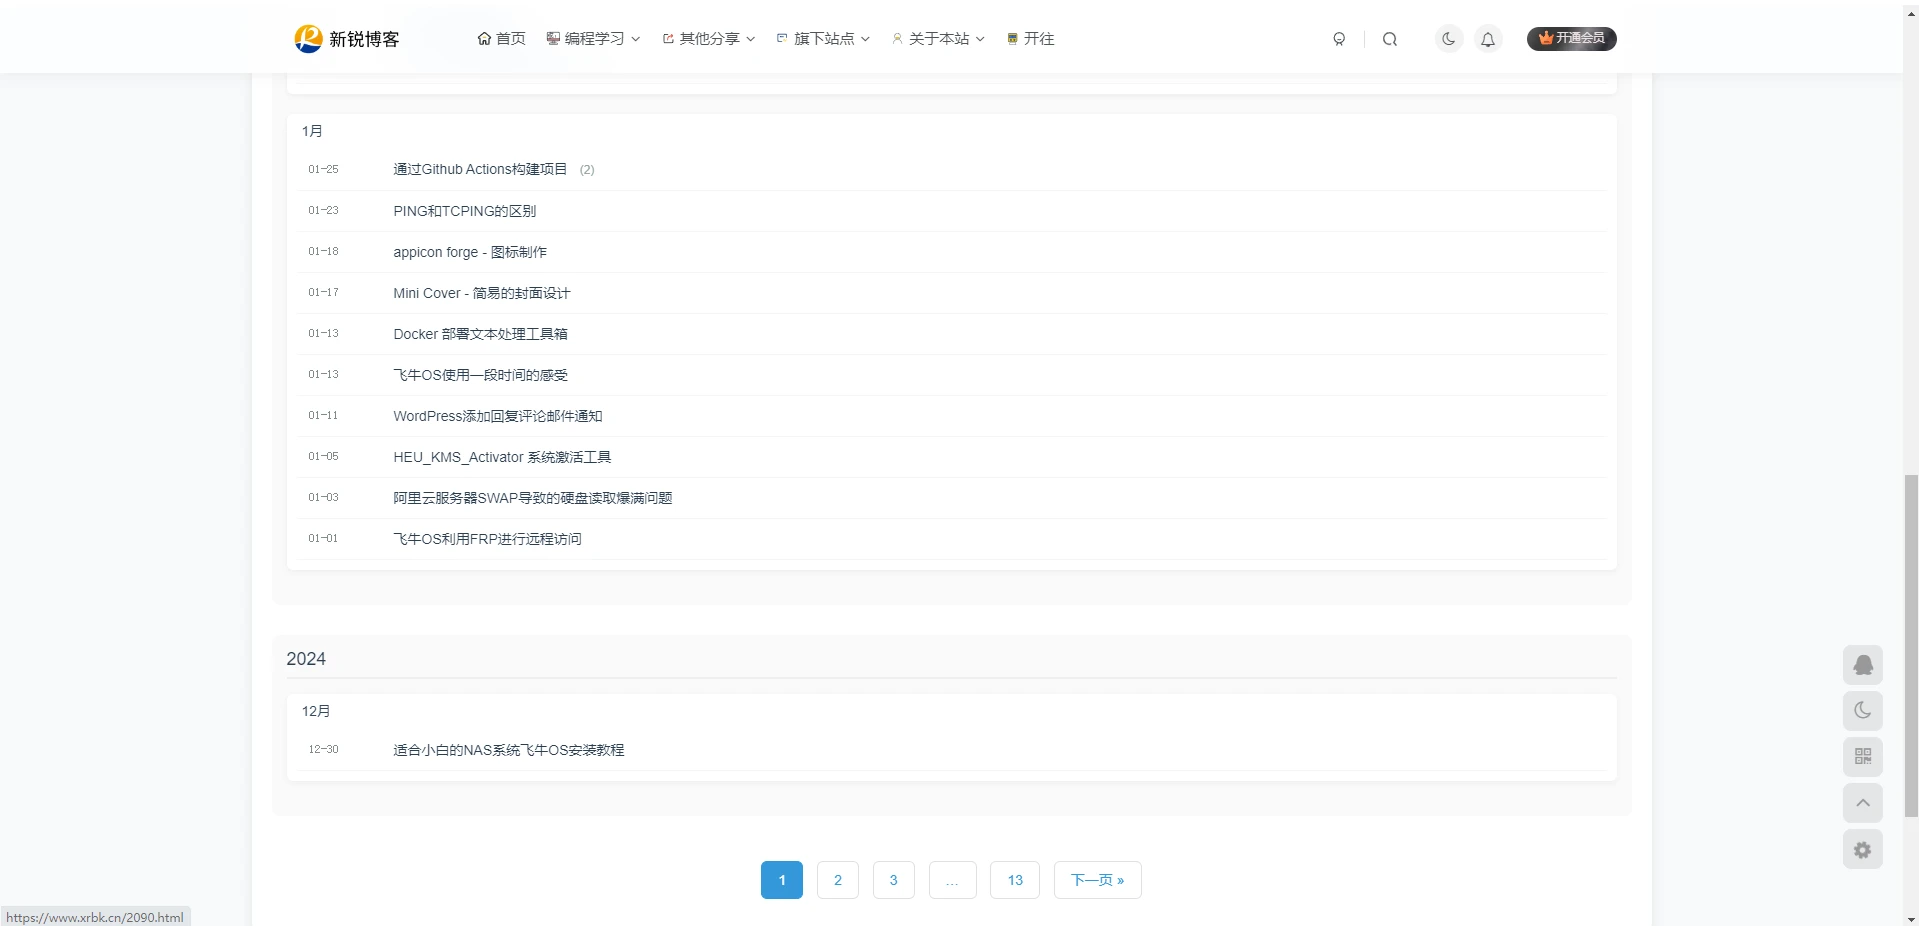Go to pagination page 2
Viewport: 1919px width, 926px height.
[x=838, y=880]
